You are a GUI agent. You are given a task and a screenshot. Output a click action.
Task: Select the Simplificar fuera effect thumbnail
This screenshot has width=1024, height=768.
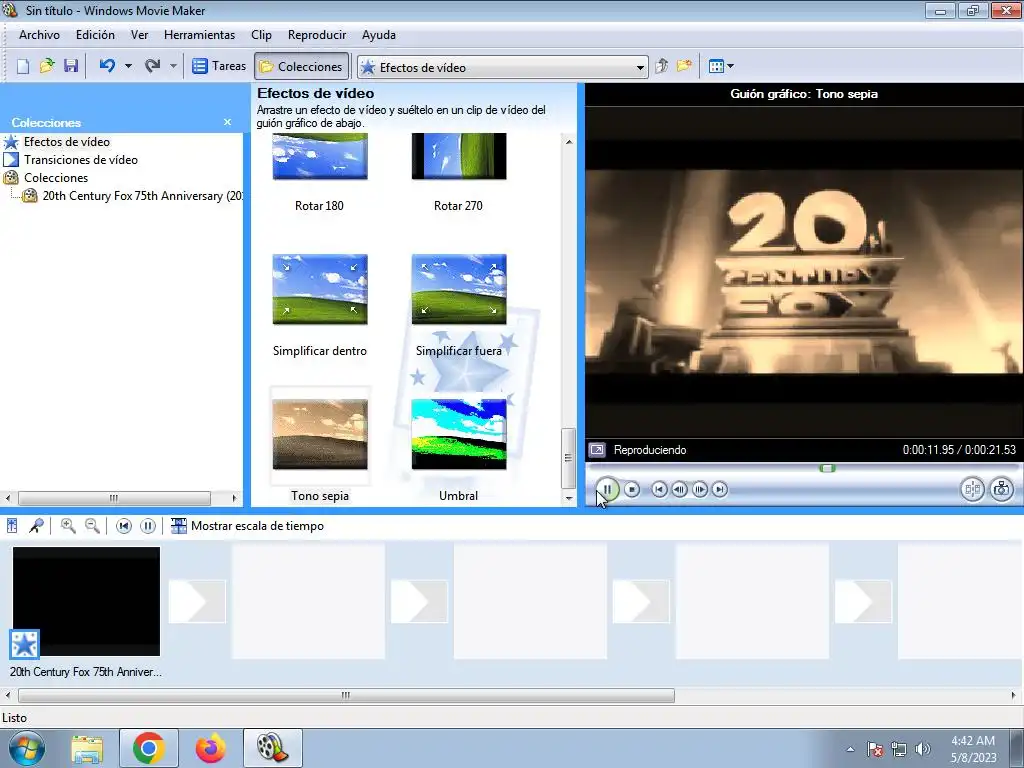(458, 289)
